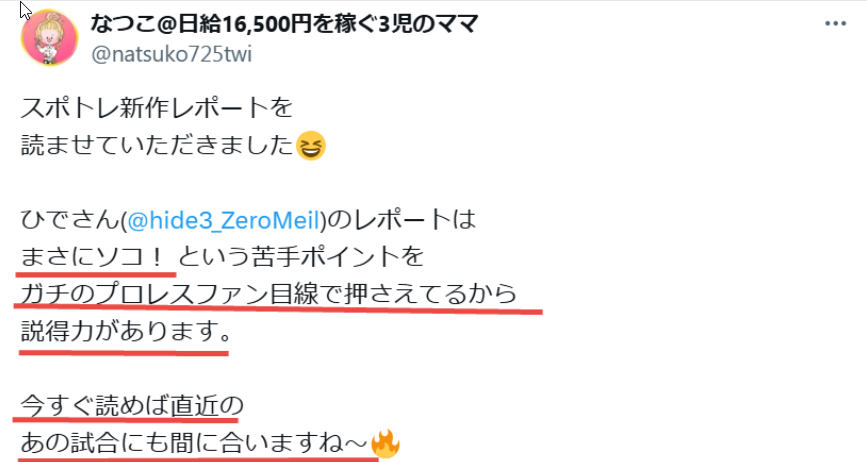The height and width of the screenshot is (462, 867).
Task: Click the なつこ profile avatar image
Action: (x=49, y=38)
